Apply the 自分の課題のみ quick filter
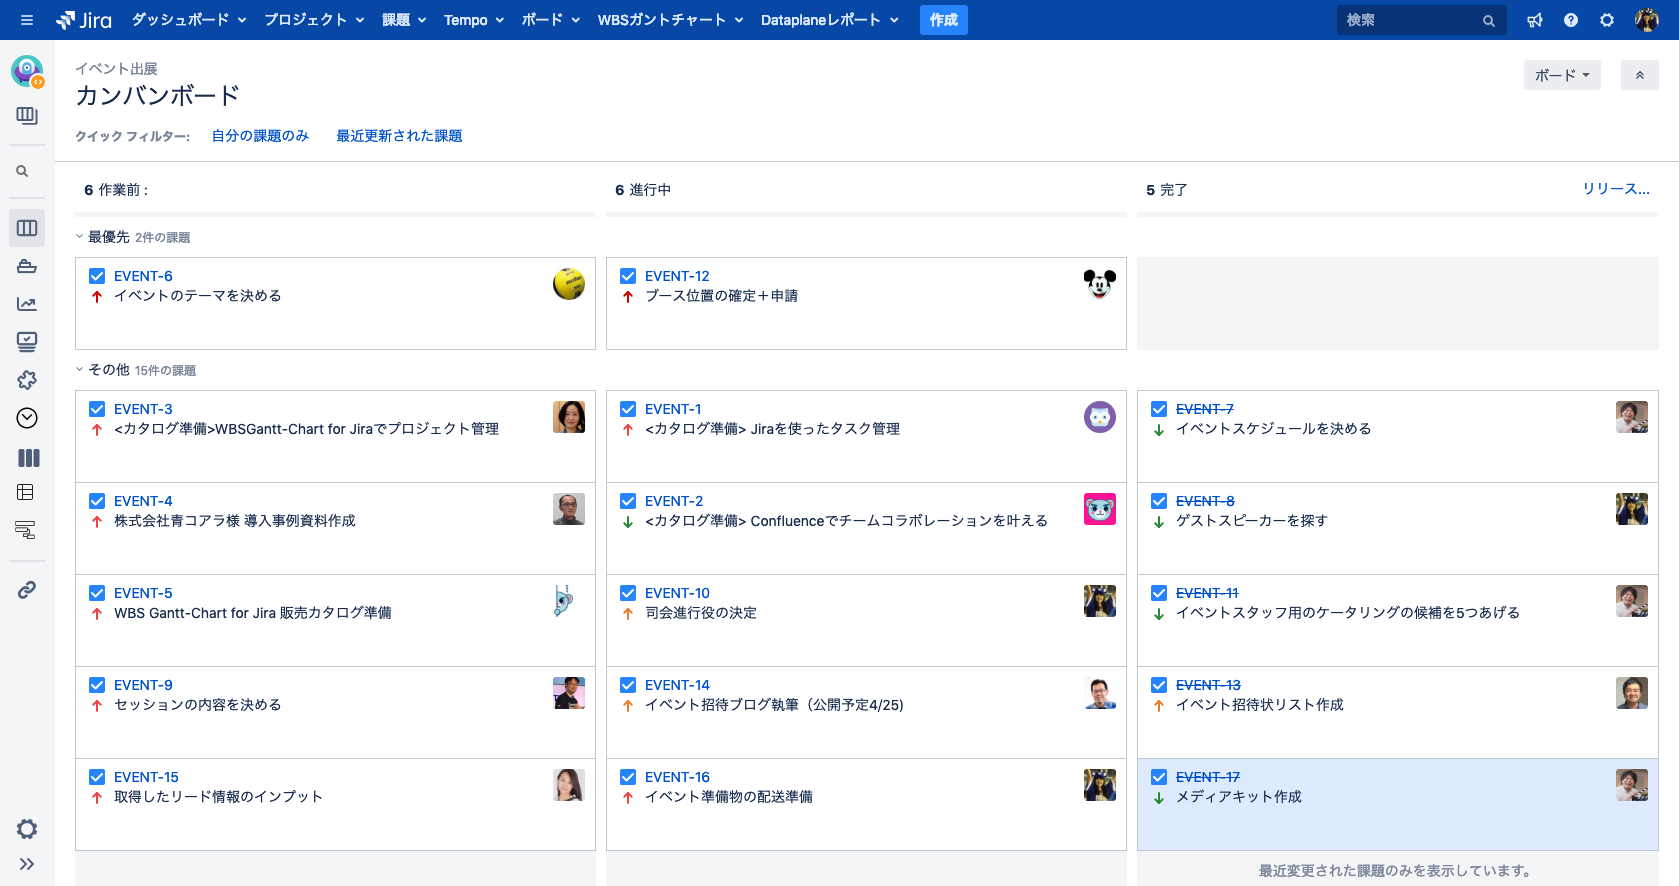The height and width of the screenshot is (886, 1679). click(260, 136)
